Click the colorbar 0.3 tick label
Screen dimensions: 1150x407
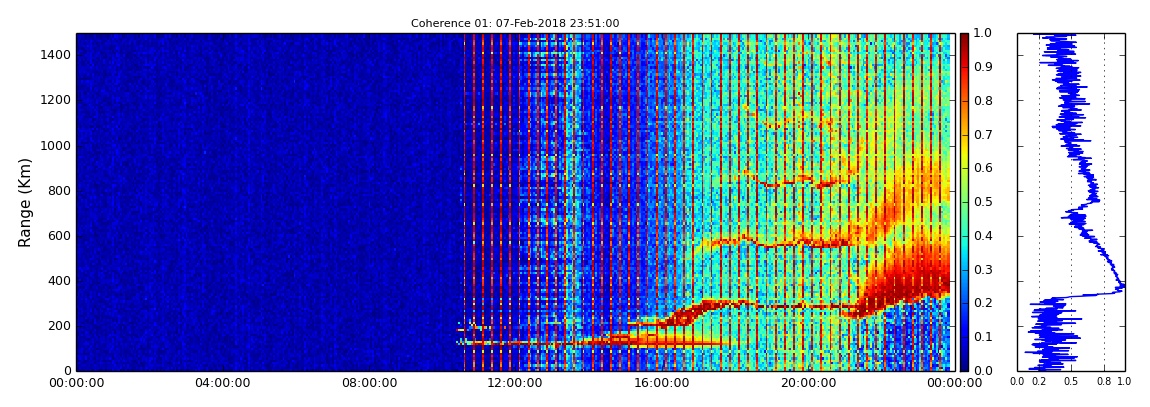981,269
